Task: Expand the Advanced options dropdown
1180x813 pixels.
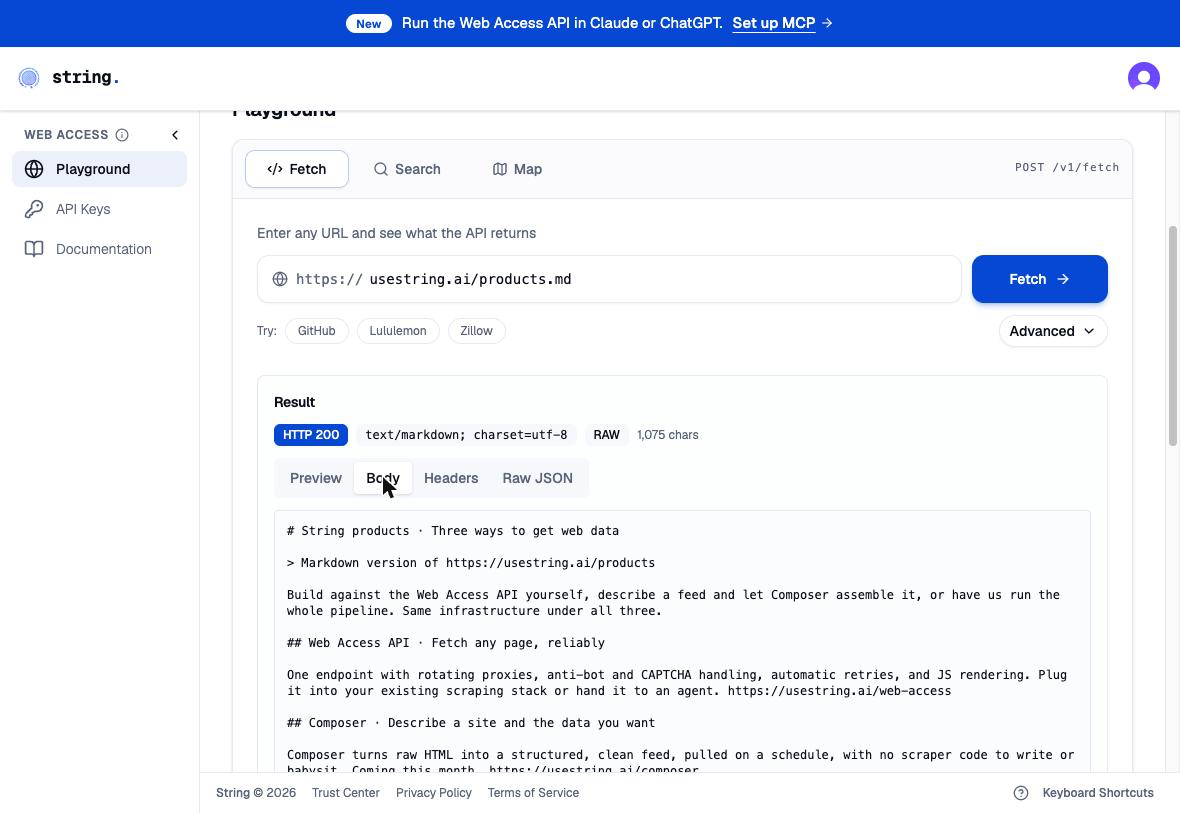Action: click(x=1053, y=331)
